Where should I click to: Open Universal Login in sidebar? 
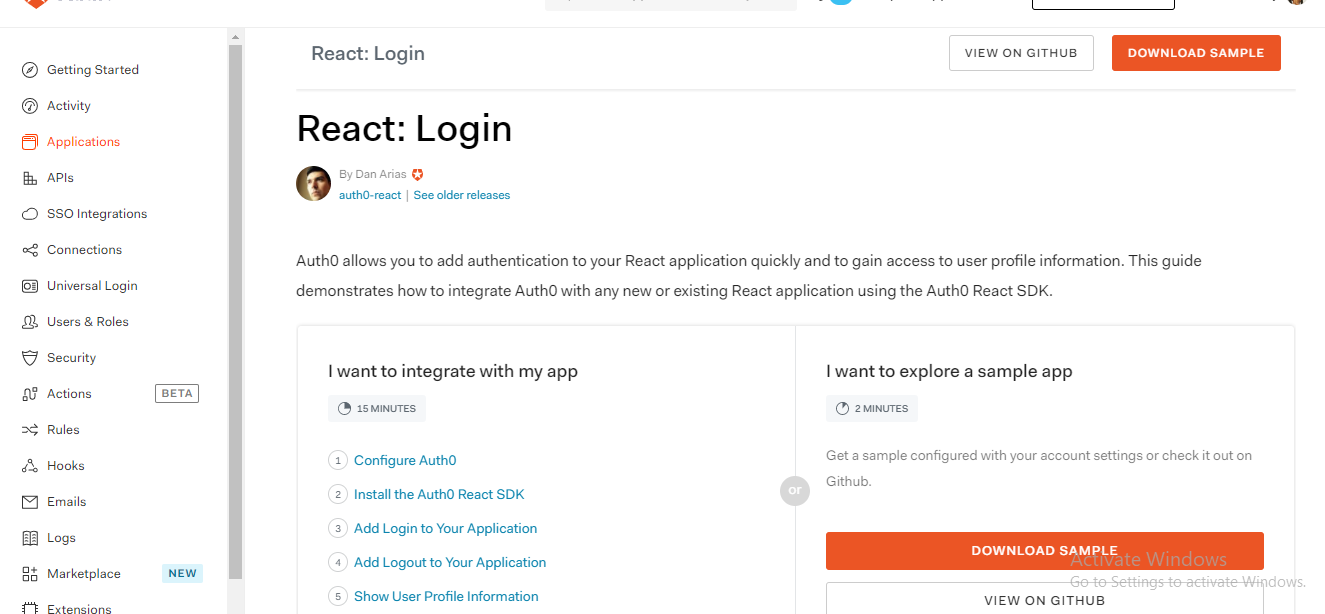pyautogui.click(x=92, y=286)
